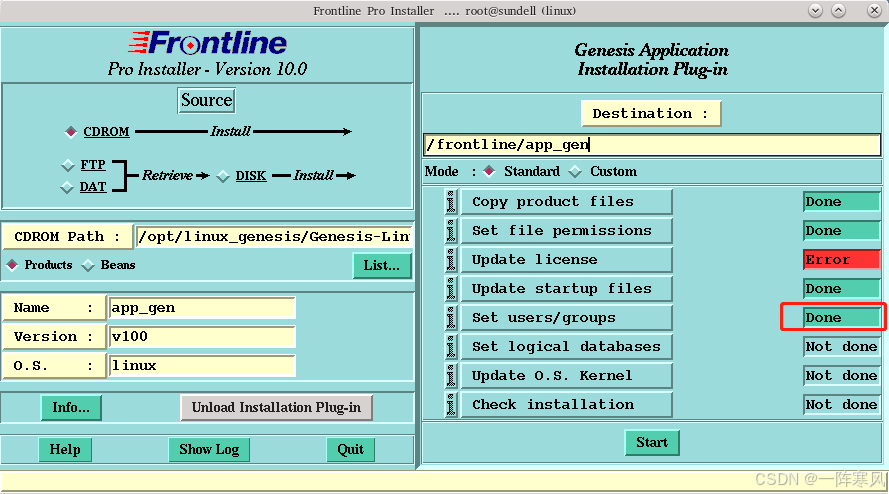
Task: Open info icon for Set file permissions
Action: coord(451,231)
